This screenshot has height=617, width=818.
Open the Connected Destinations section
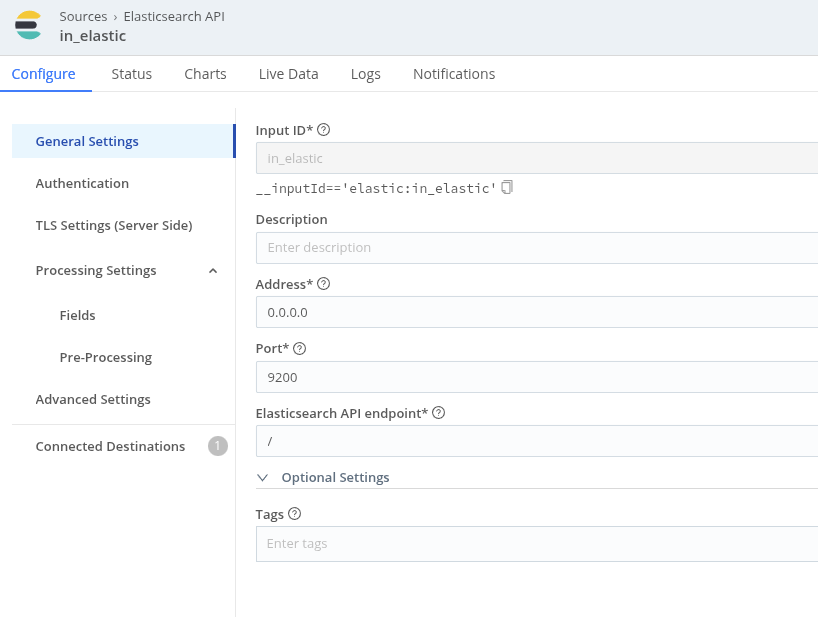point(111,446)
